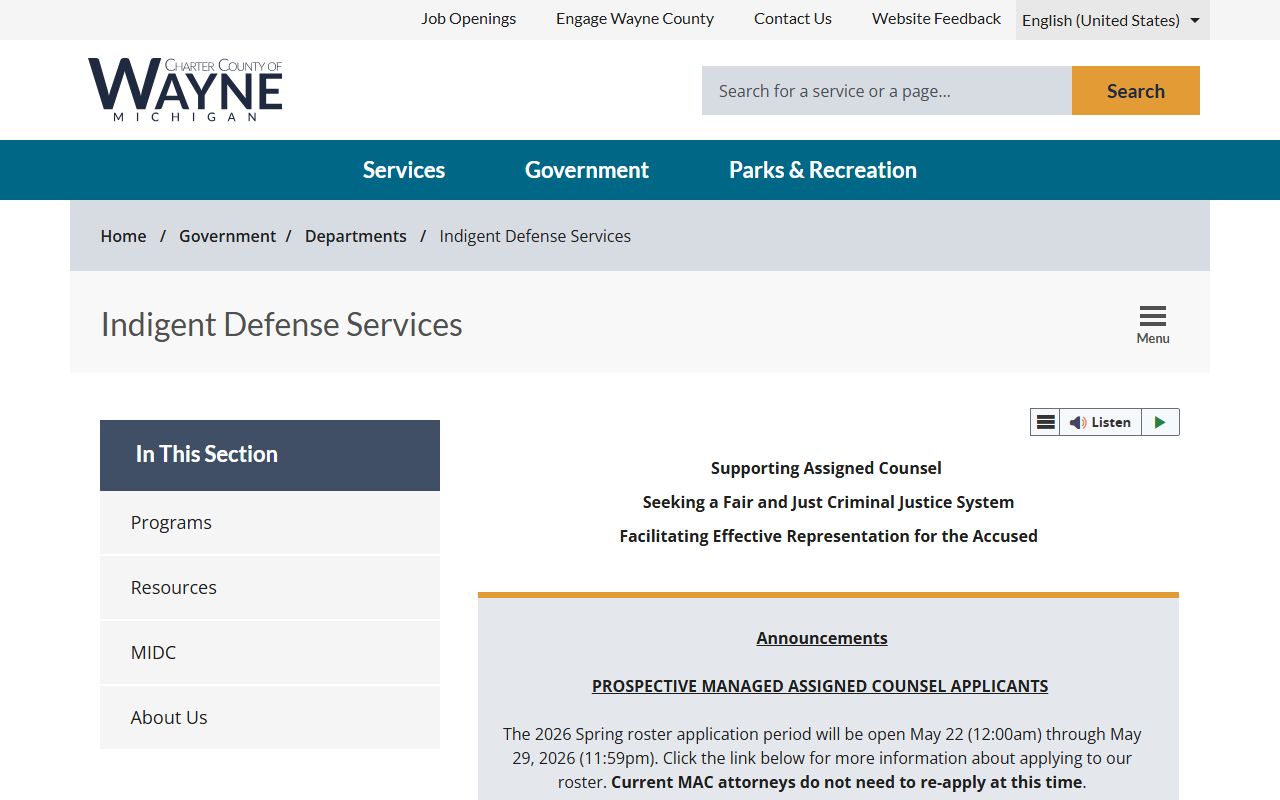The image size is (1280, 800).
Task: Open the Services menu
Action: pyautogui.click(x=404, y=170)
